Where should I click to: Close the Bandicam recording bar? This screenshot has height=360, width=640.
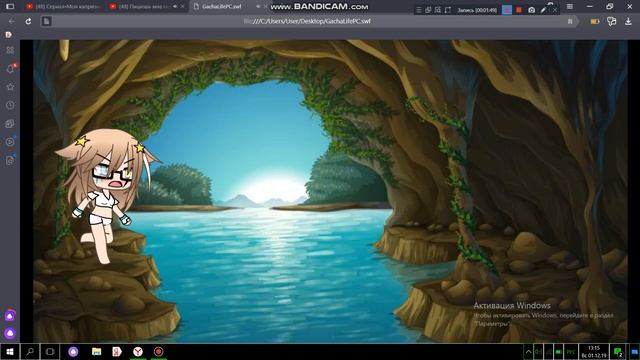coord(555,10)
